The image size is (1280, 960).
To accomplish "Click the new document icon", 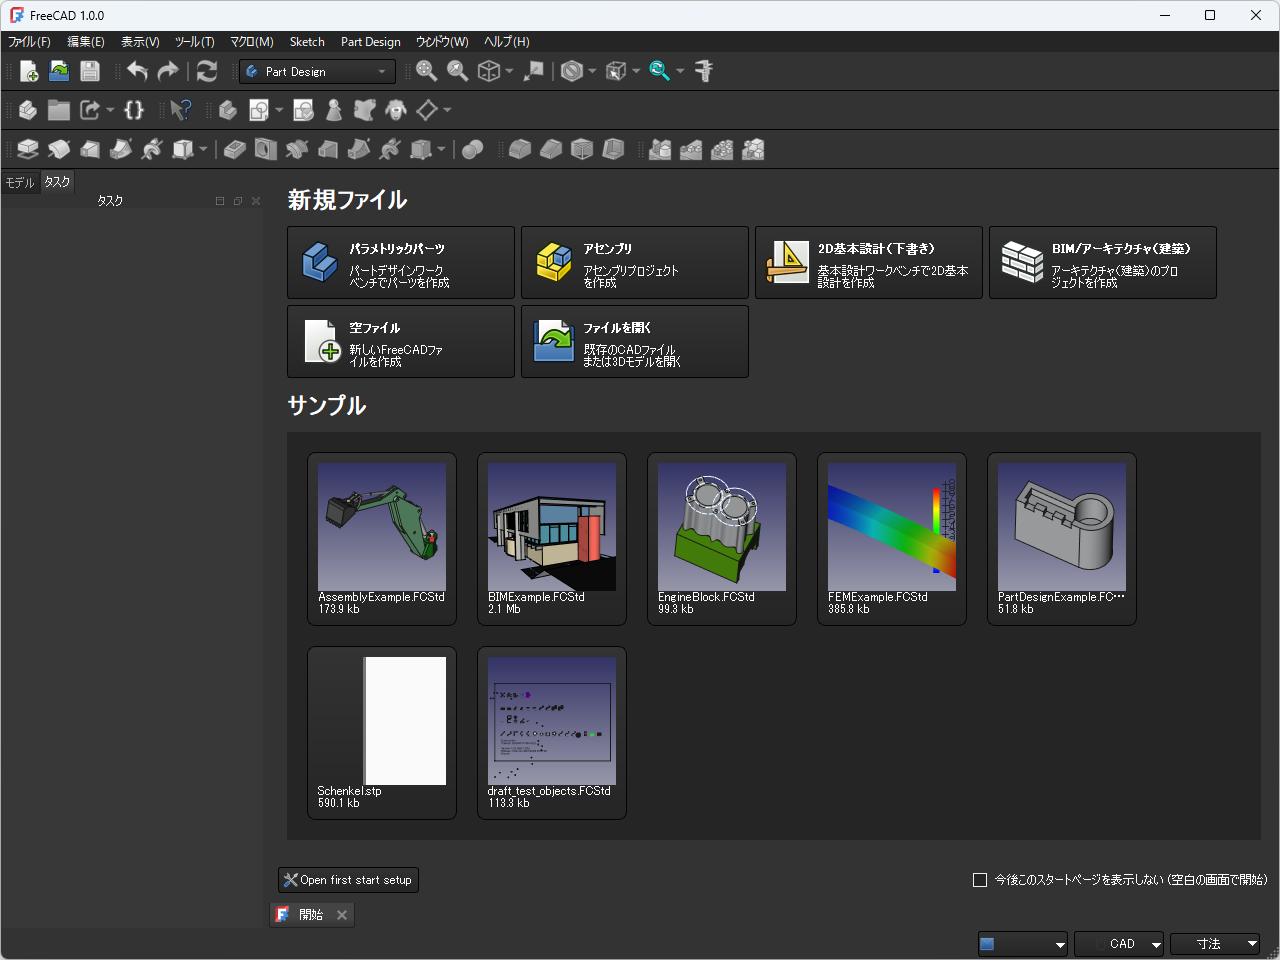I will coord(29,71).
